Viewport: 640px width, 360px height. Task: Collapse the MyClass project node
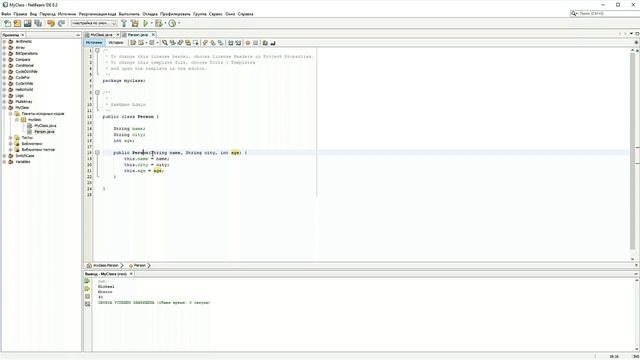(4, 108)
